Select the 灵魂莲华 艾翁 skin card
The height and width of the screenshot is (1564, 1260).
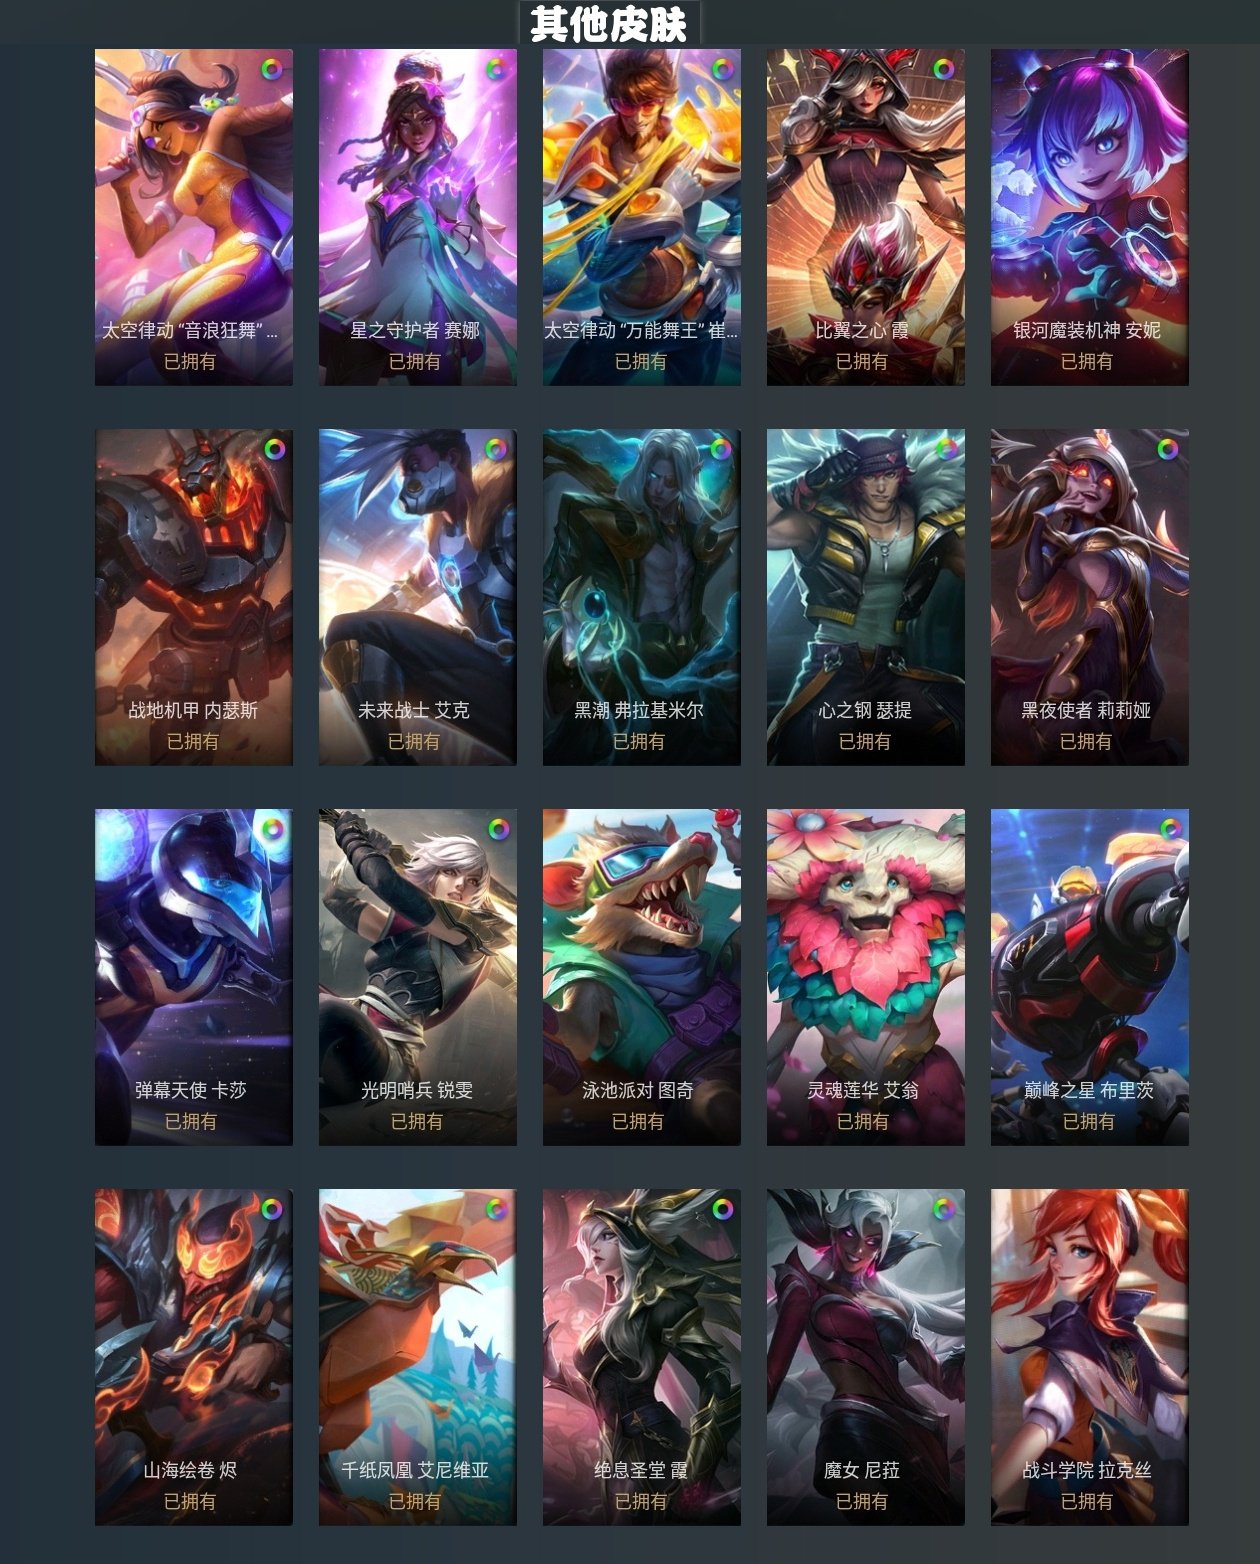[x=866, y=977]
